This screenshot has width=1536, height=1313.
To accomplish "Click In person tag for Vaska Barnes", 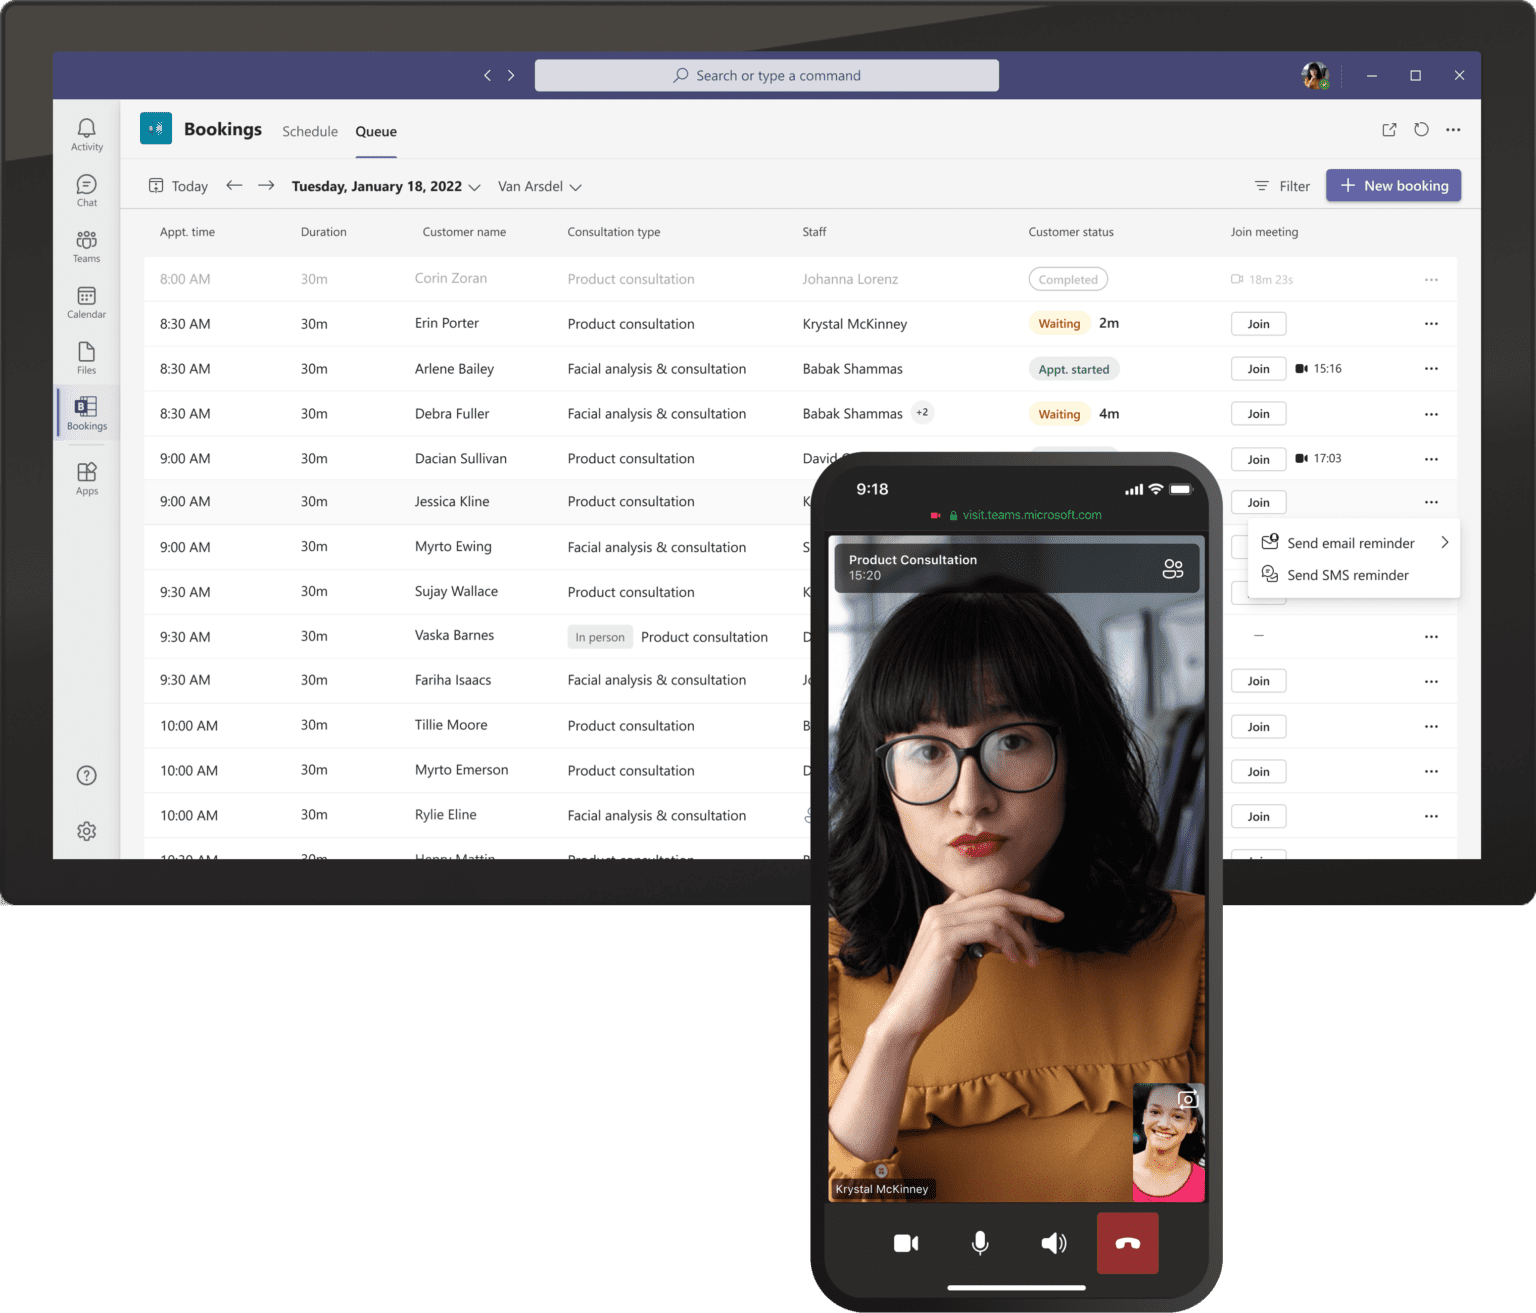I will [x=600, y=637].
